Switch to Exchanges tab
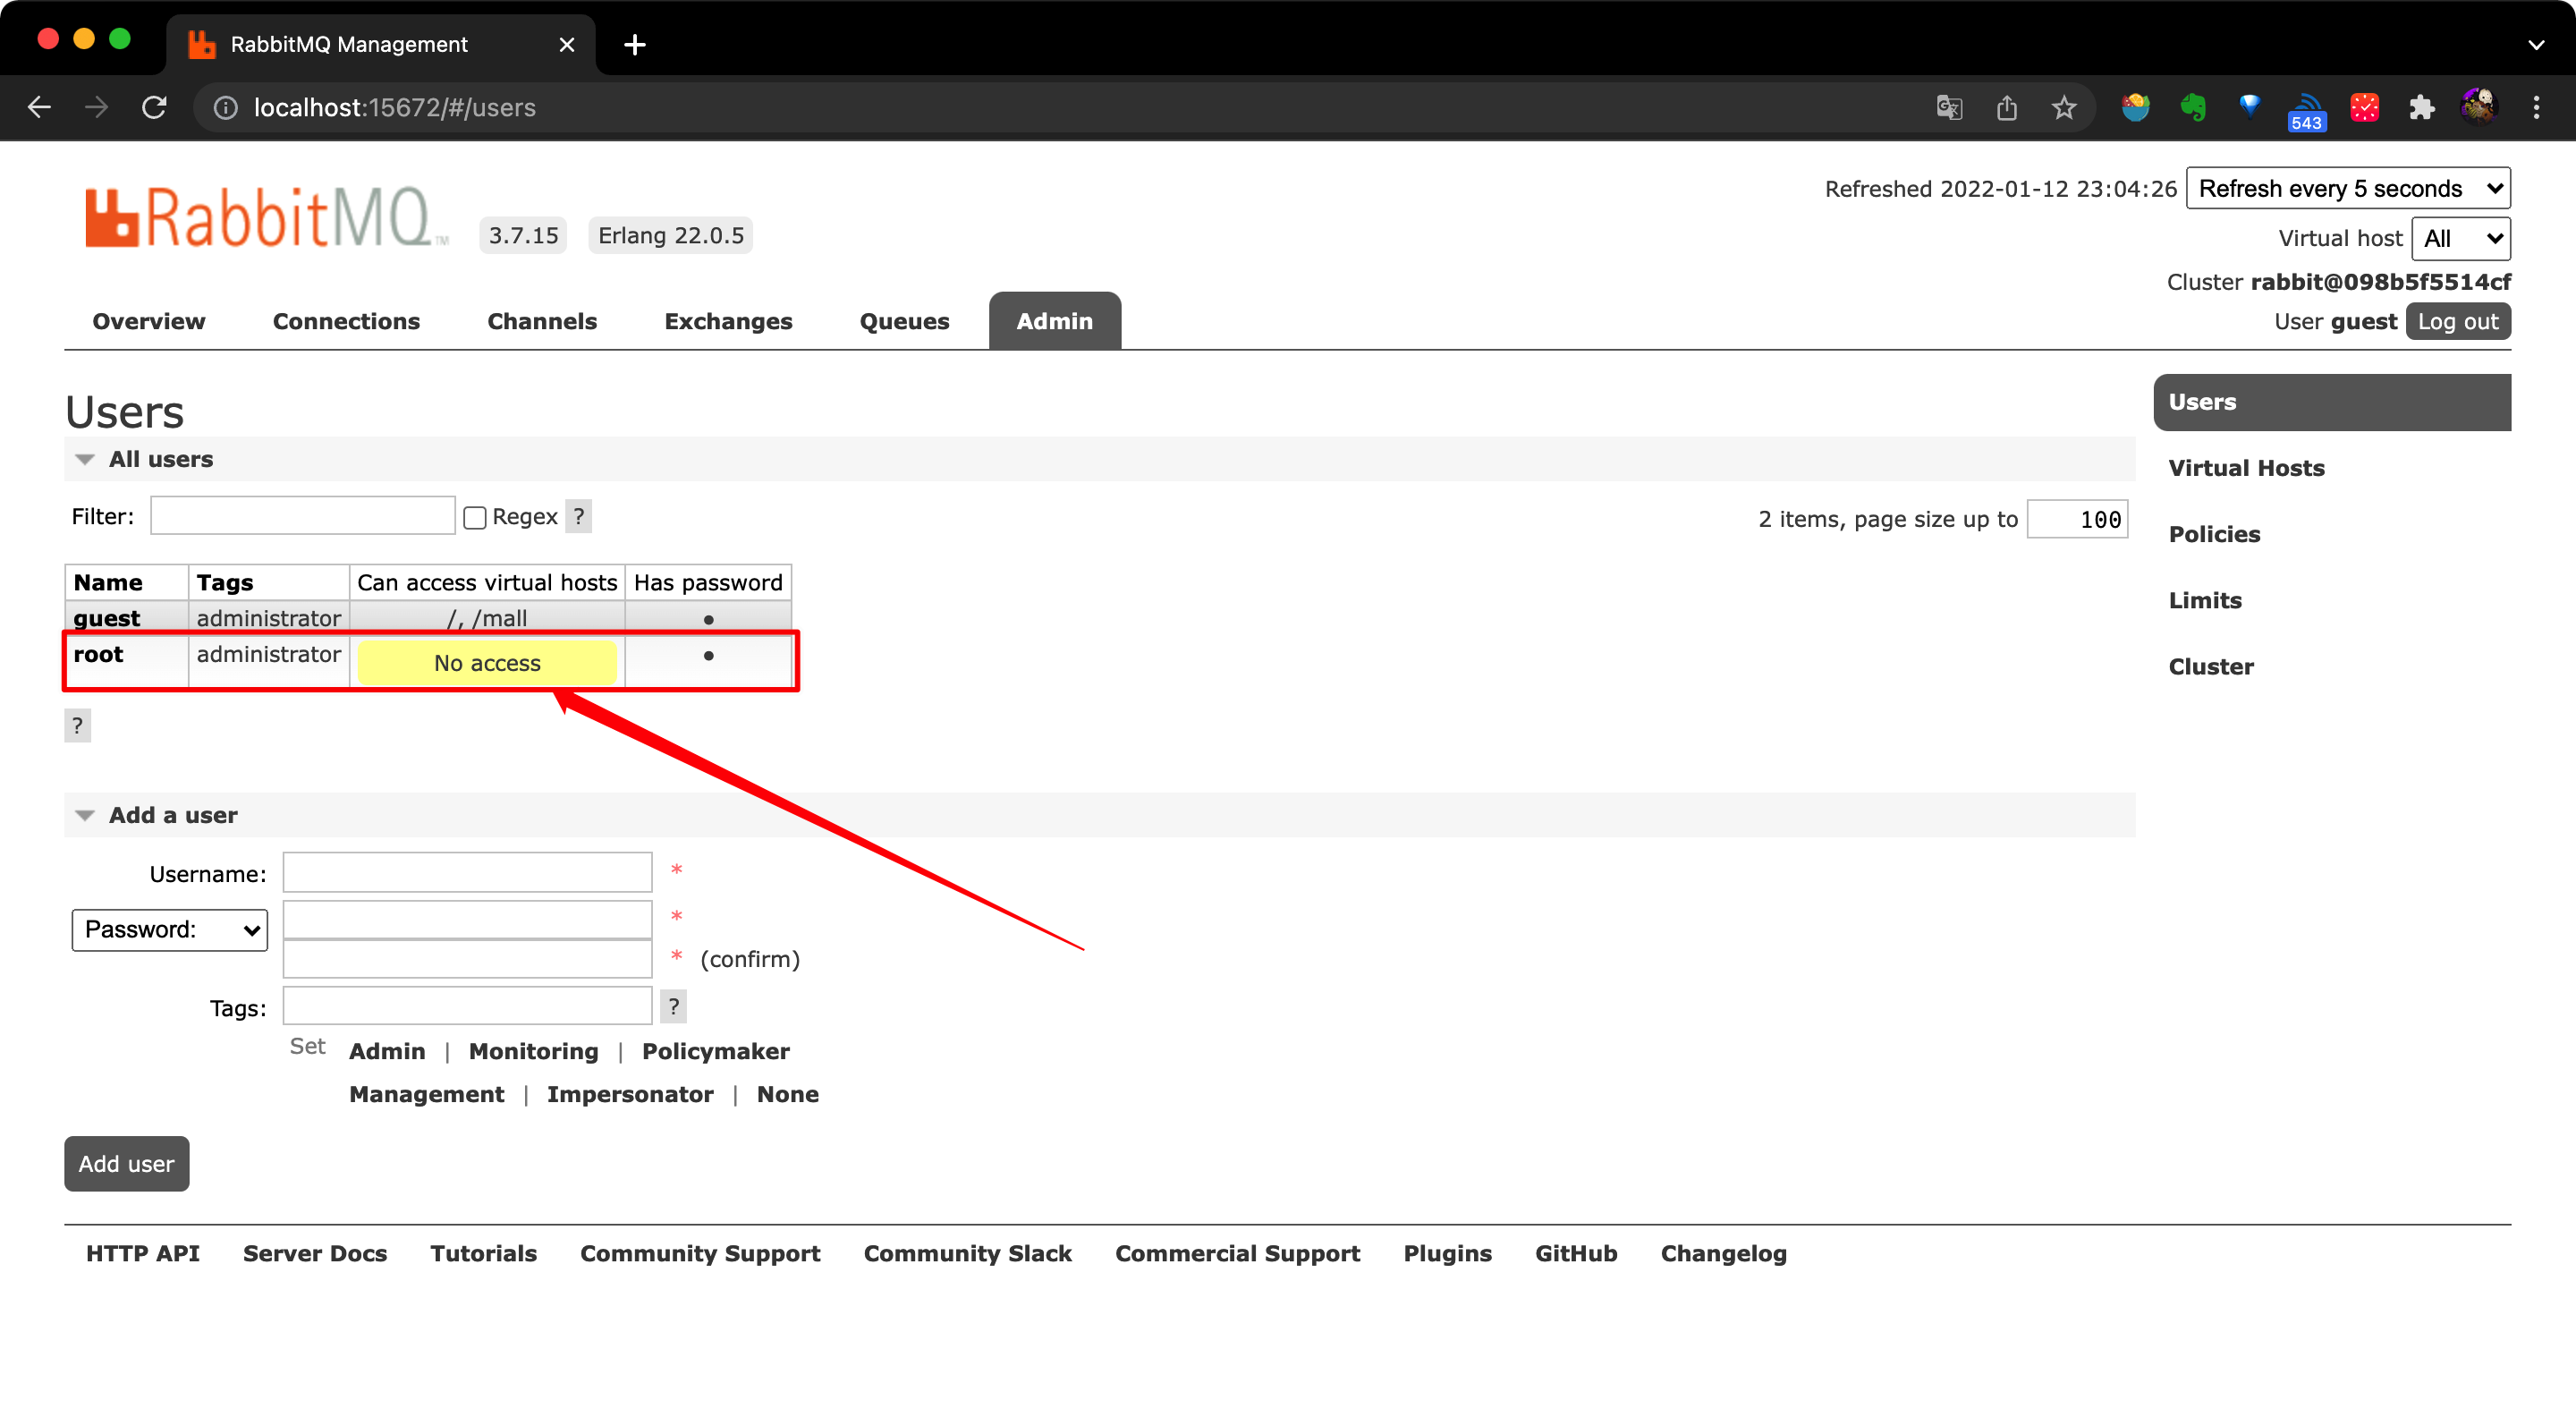Viewport: 2576px width, 1417px height. click(728, 321)
